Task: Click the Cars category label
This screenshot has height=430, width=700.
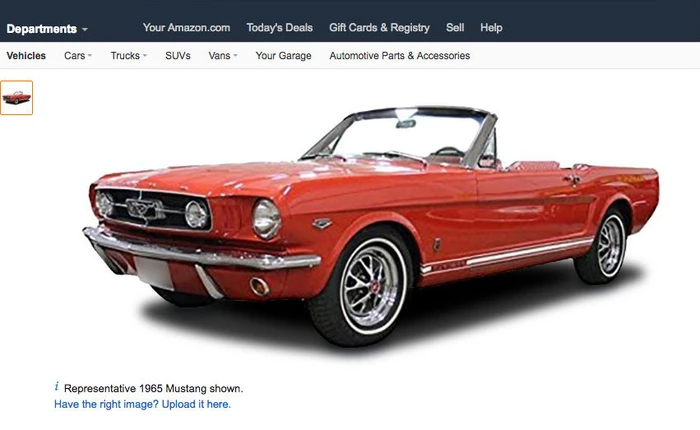Action: click(x=75, y=56)
